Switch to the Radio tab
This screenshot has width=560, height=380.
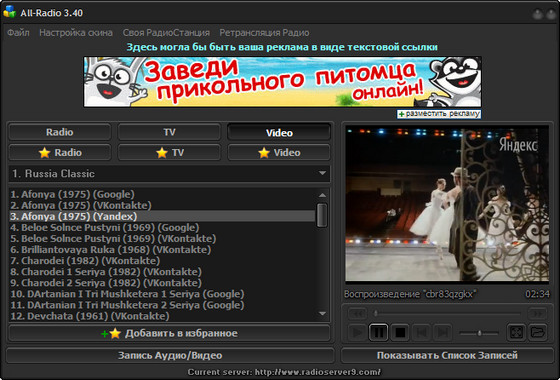[60, 132]
